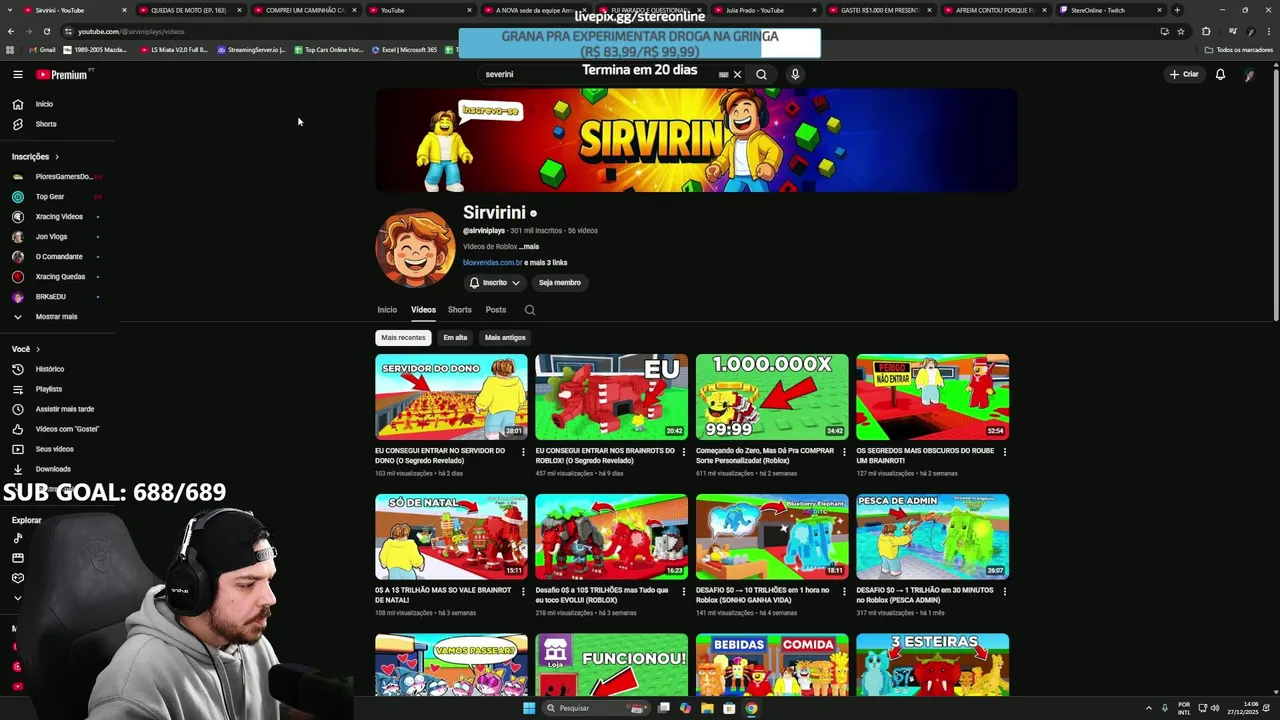The height and width of the screenshot is (720, 1280).
Task: Open File Explorer from the taskbar
Action: coord(707,708)
